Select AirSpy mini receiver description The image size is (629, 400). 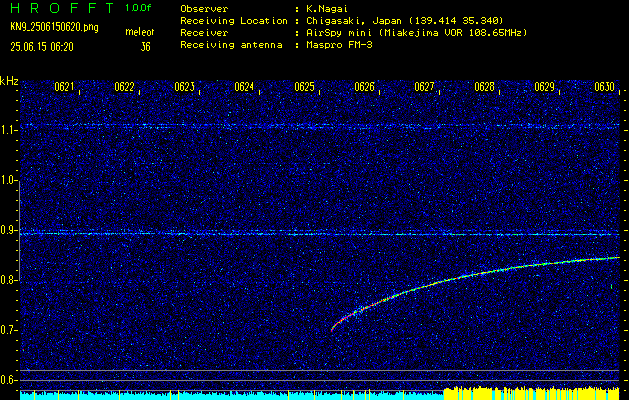click(416, 33)
